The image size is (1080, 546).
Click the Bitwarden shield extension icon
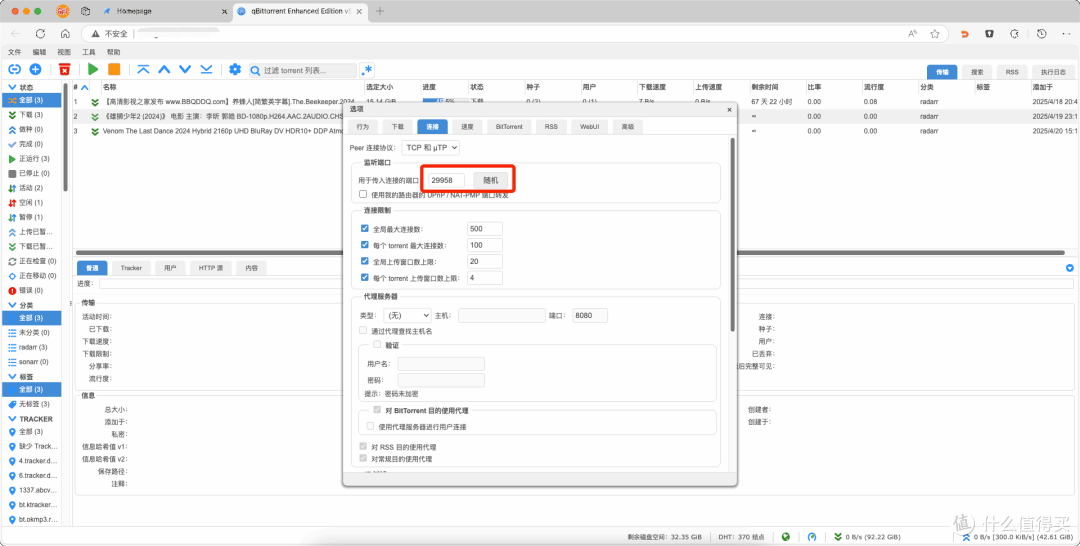click(x=989, y=34)
